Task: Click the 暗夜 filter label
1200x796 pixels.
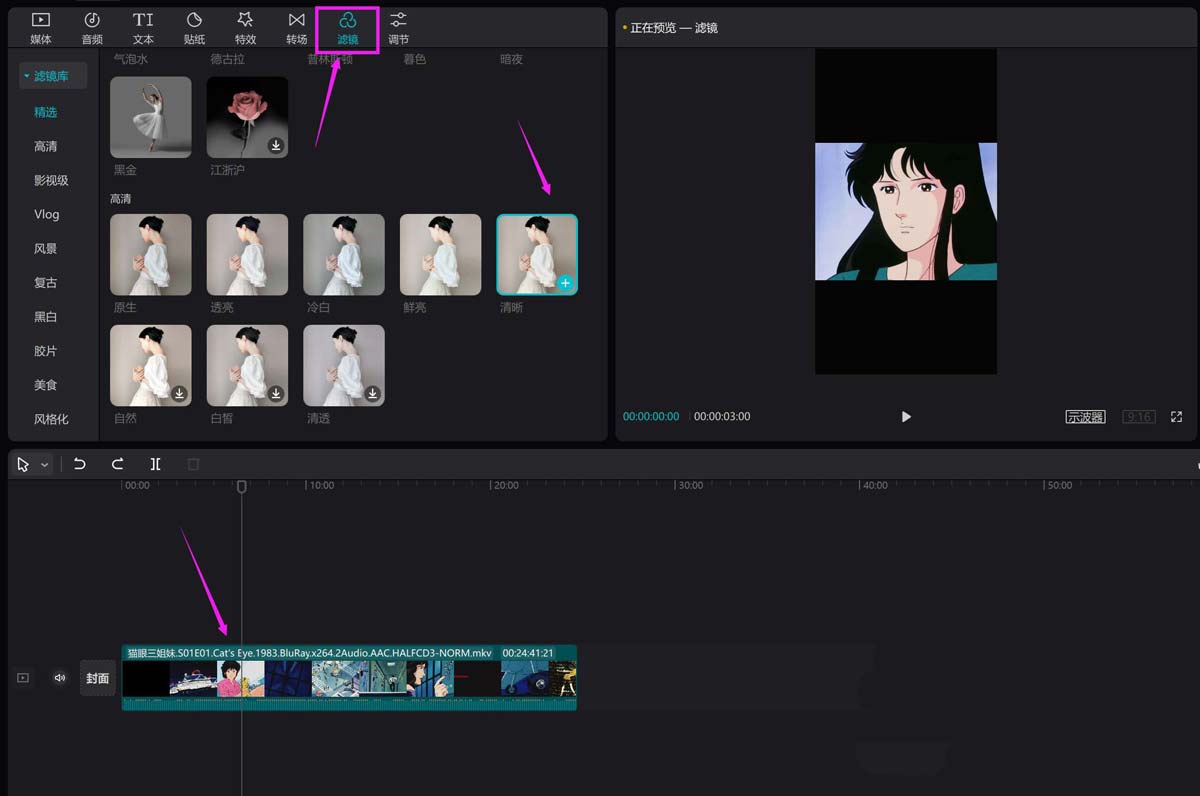Action: 511,59
